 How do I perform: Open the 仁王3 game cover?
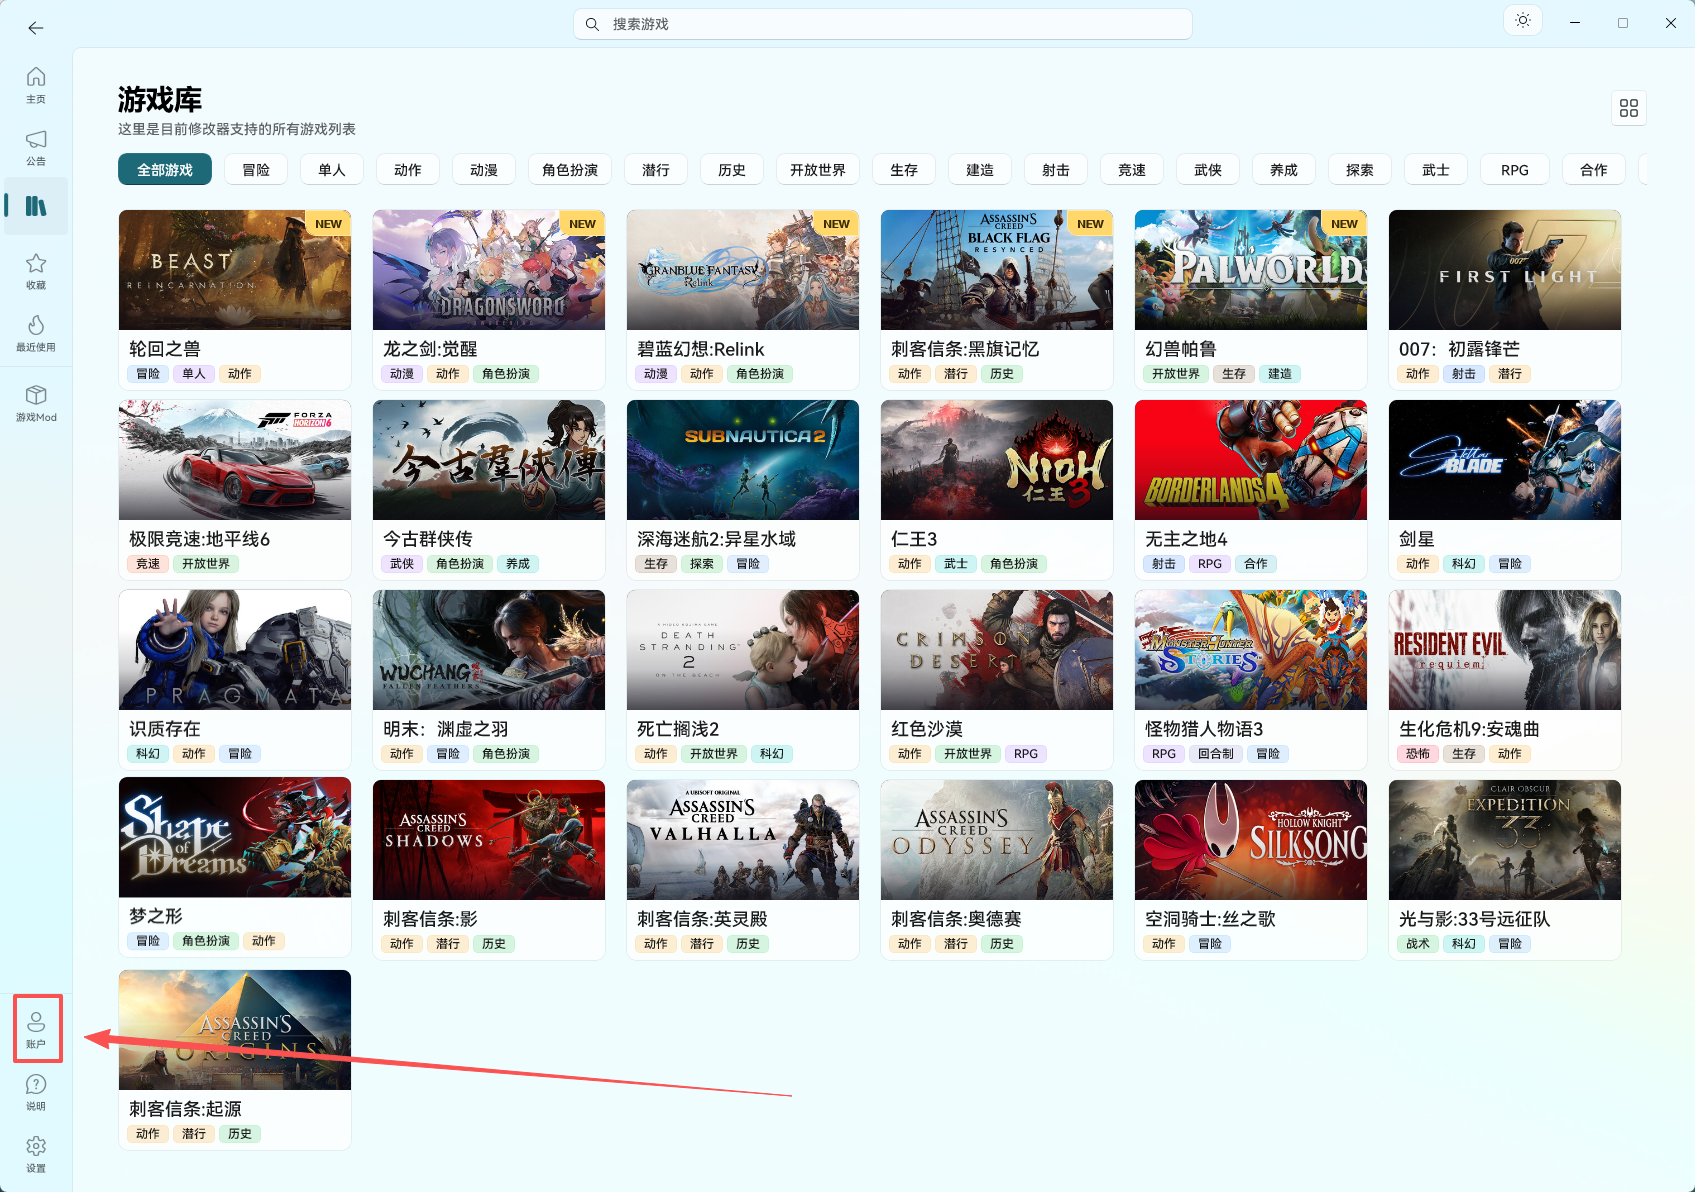tap(997, 460)
